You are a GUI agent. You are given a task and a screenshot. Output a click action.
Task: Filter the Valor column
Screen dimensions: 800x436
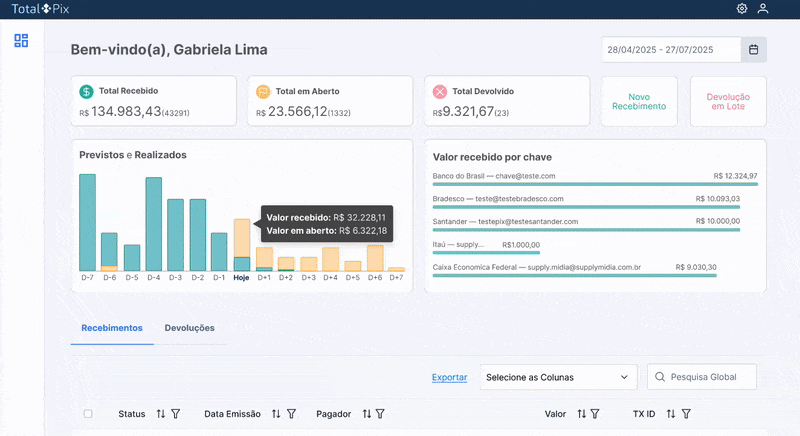tap(595, 414)
